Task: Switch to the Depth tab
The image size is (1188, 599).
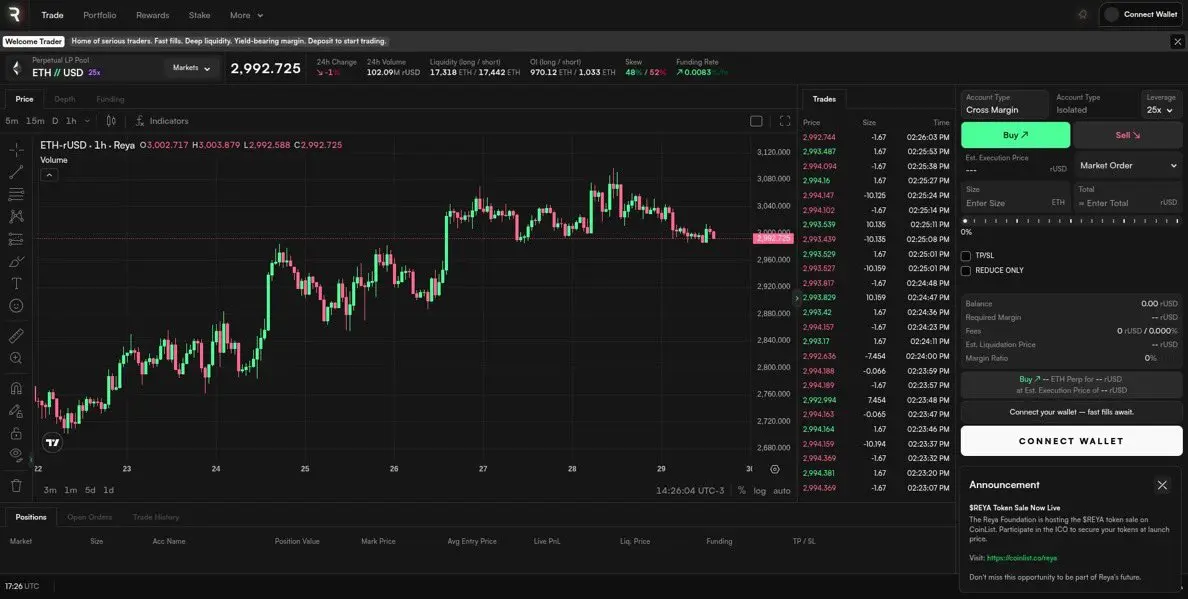Action: (65, 99)
